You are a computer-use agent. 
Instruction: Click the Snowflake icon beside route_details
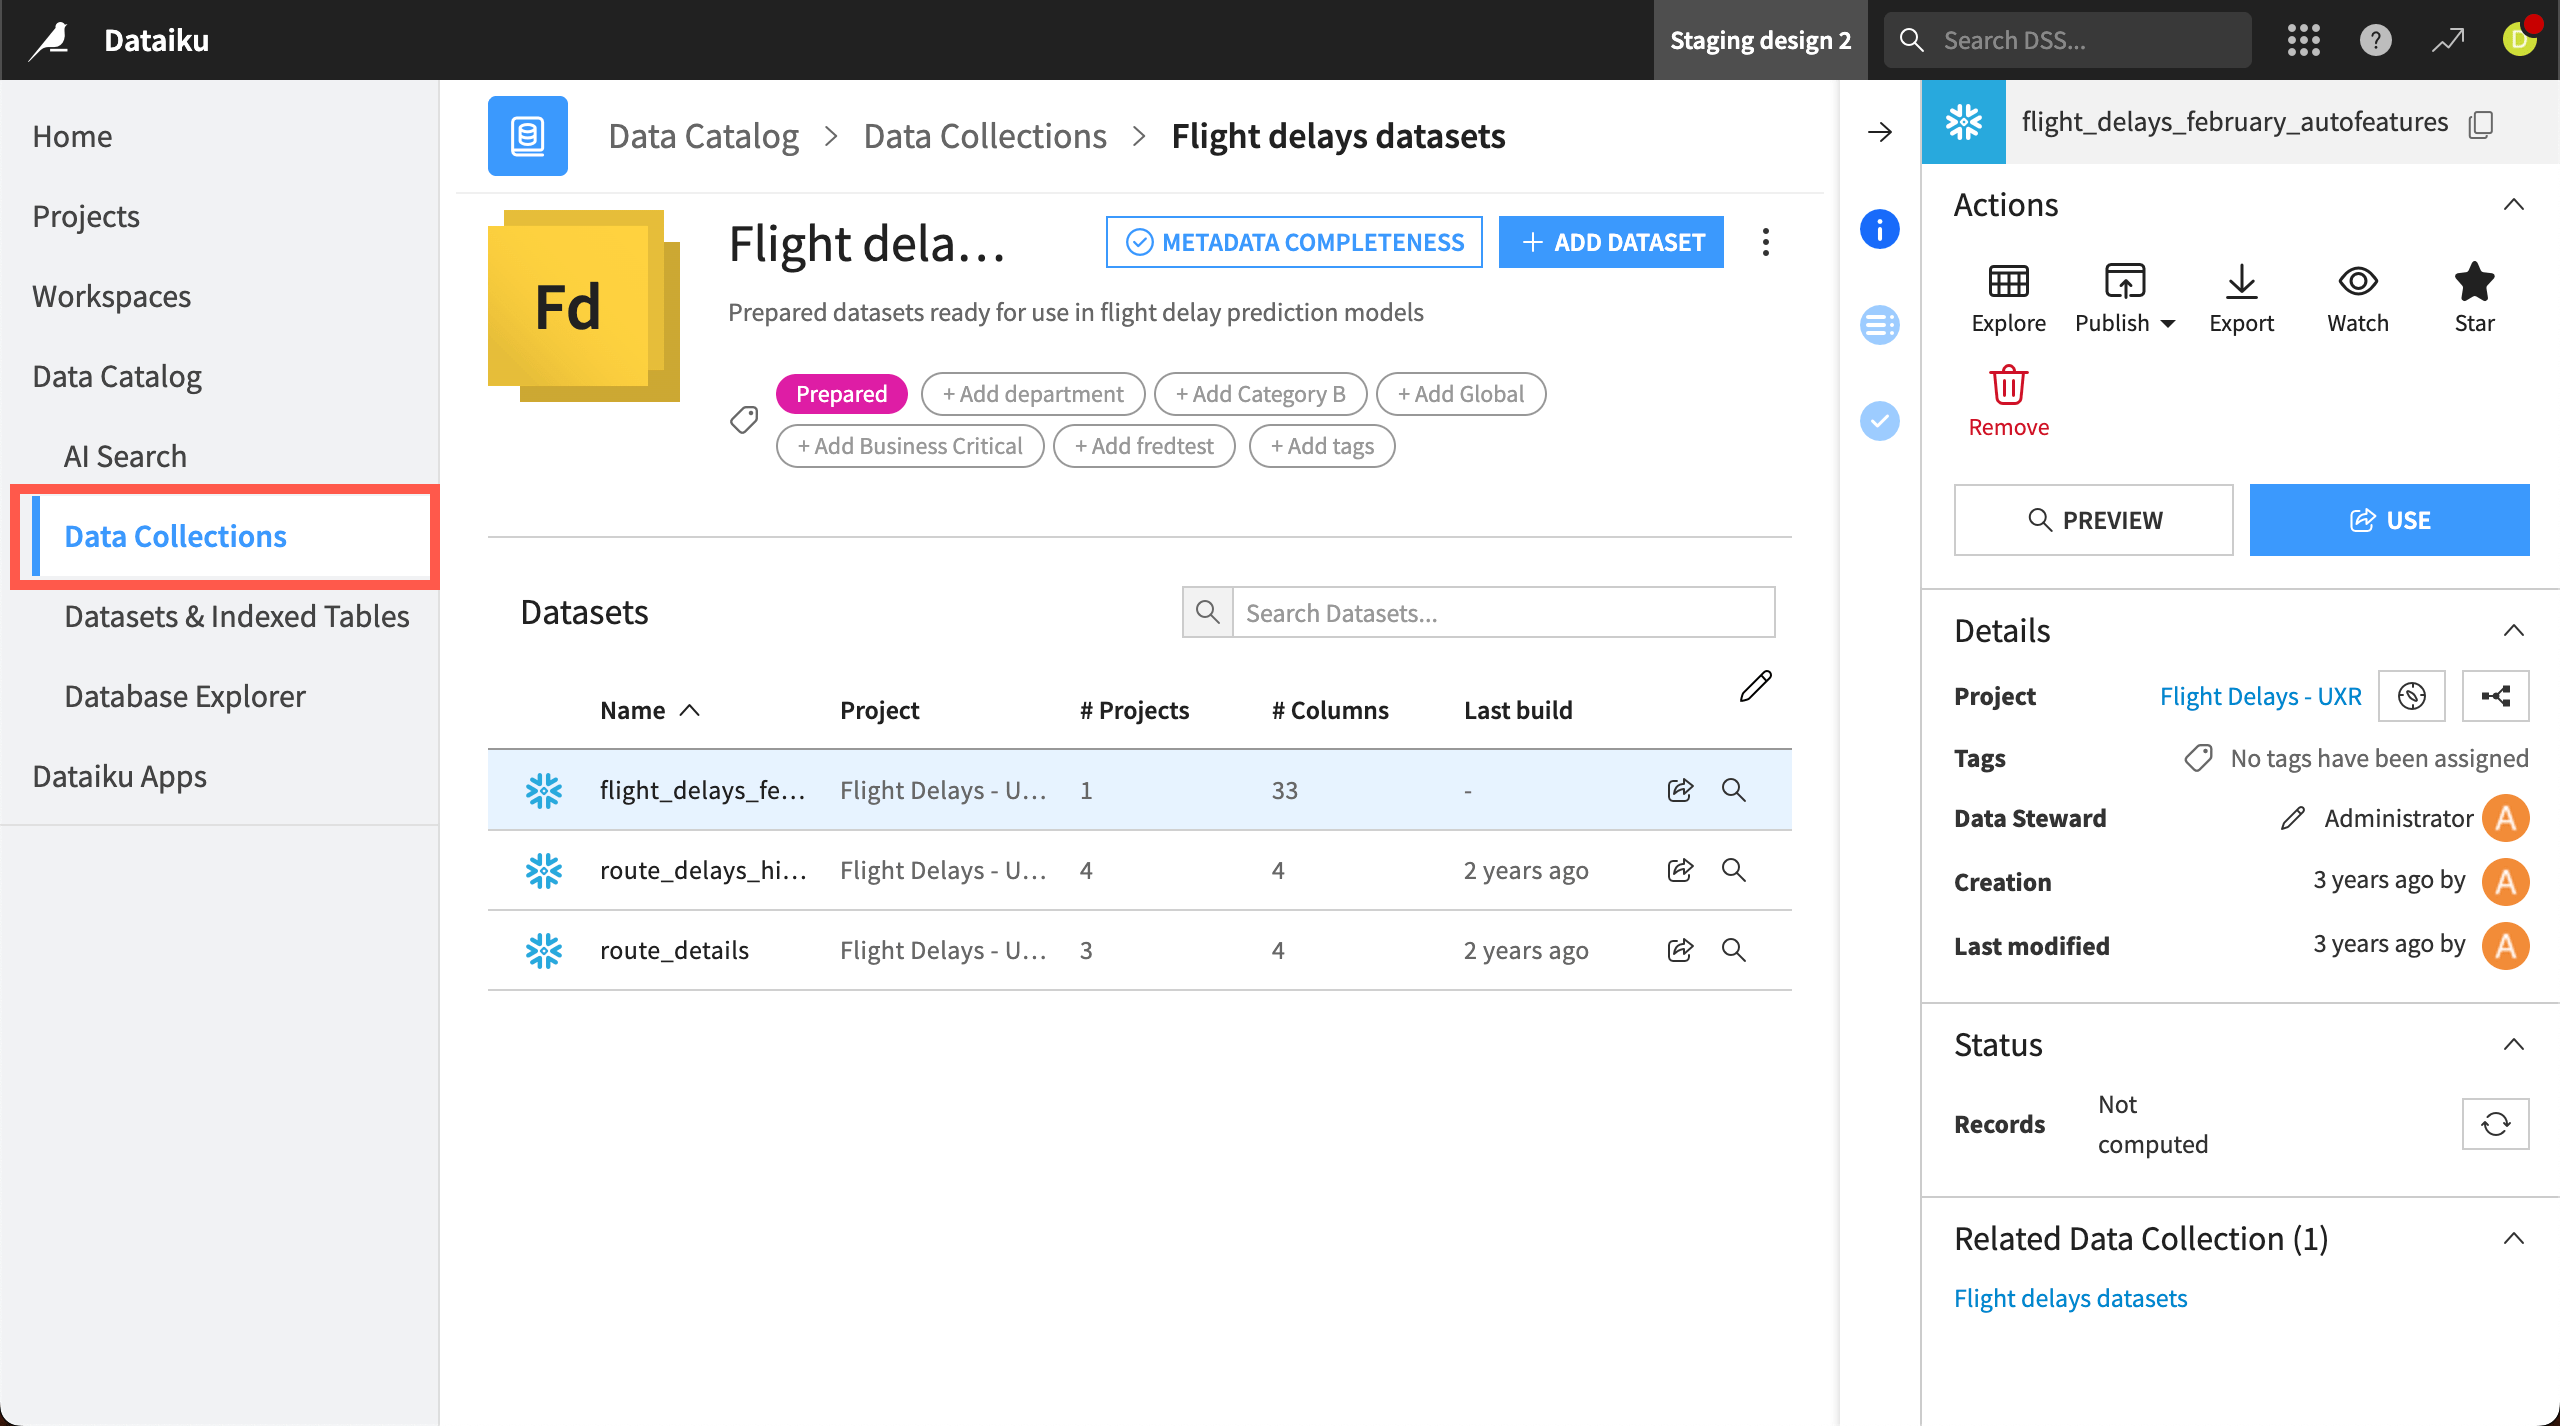544,949
